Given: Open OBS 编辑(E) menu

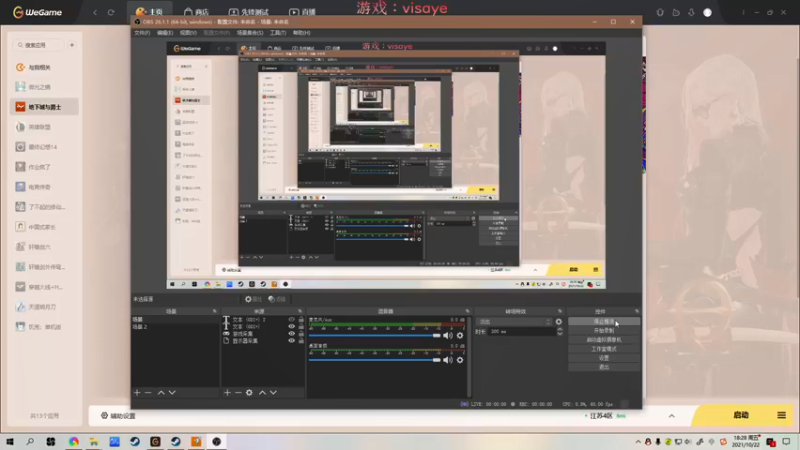Looking at the screenshot, I should point(165,33).
